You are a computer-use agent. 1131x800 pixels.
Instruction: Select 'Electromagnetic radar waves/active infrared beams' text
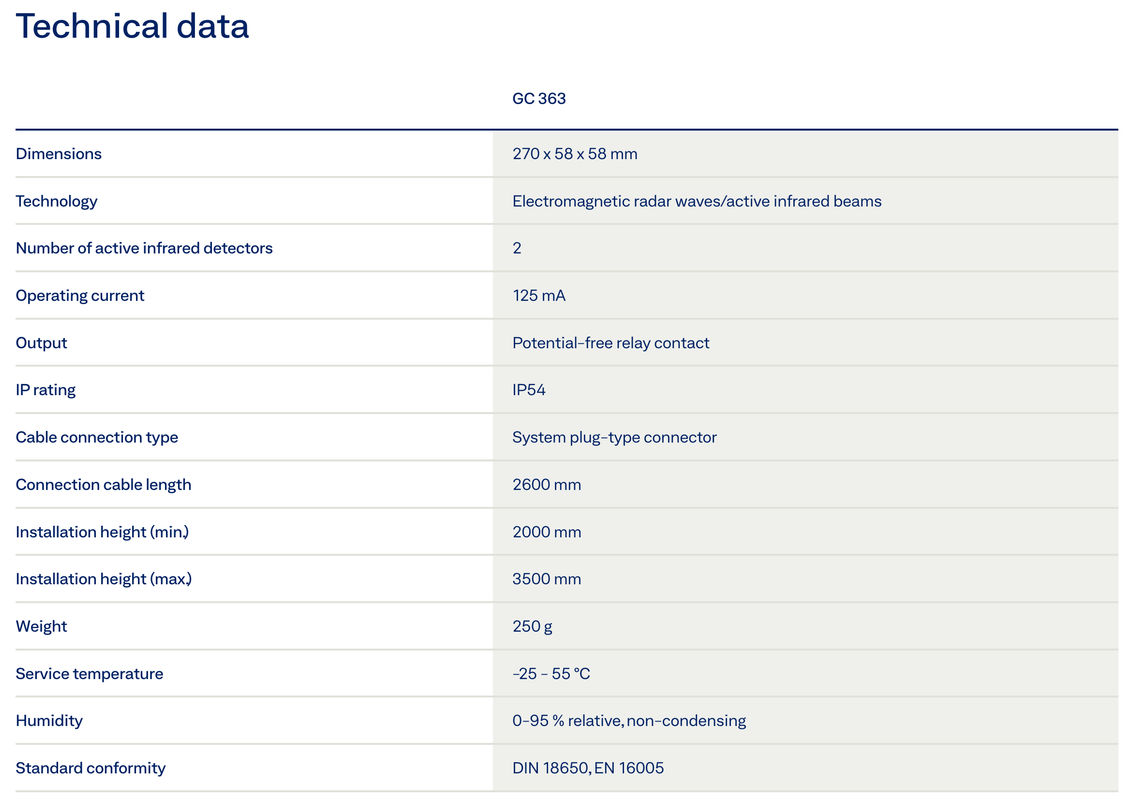(697, 201)
